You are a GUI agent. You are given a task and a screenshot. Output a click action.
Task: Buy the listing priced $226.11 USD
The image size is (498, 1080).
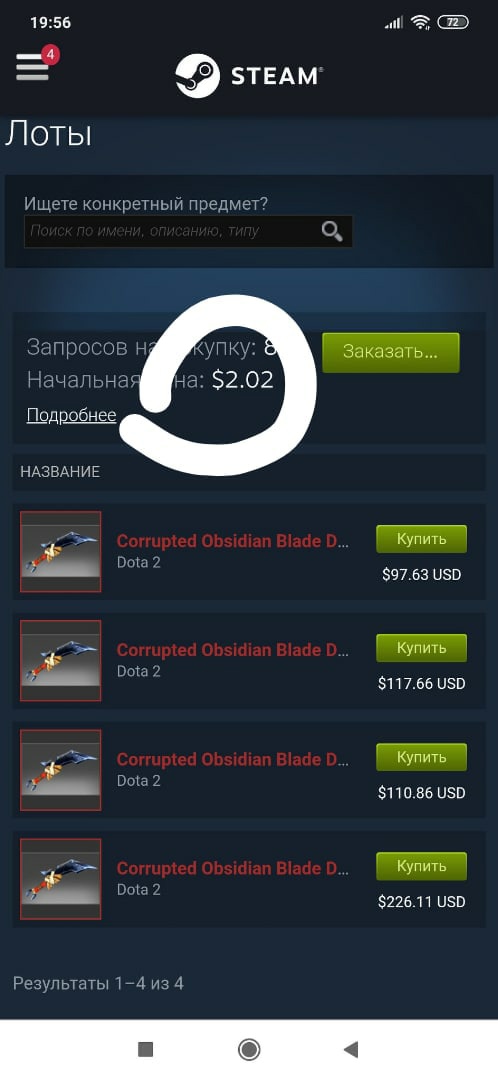coord(422,866)
